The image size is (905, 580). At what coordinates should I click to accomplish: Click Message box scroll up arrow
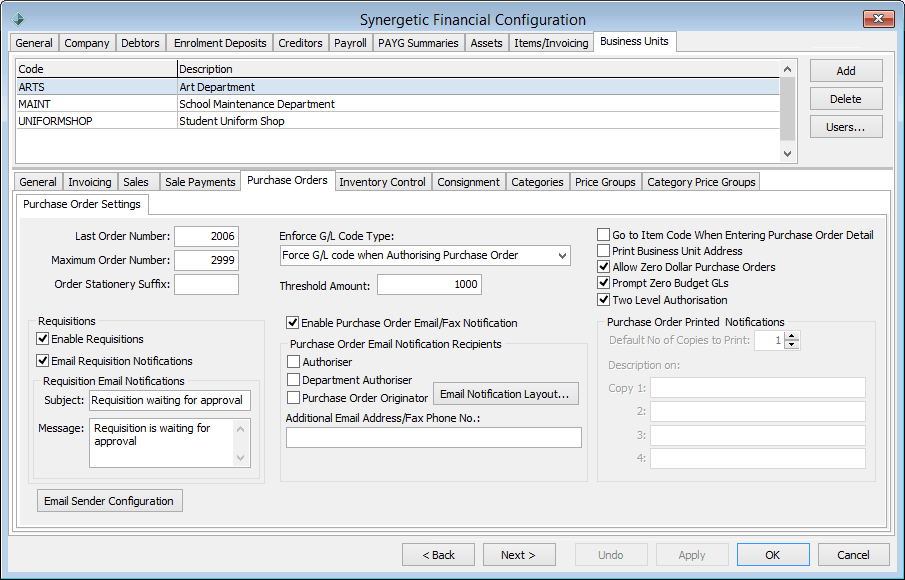pyautogui.click(x=241, y=429)
